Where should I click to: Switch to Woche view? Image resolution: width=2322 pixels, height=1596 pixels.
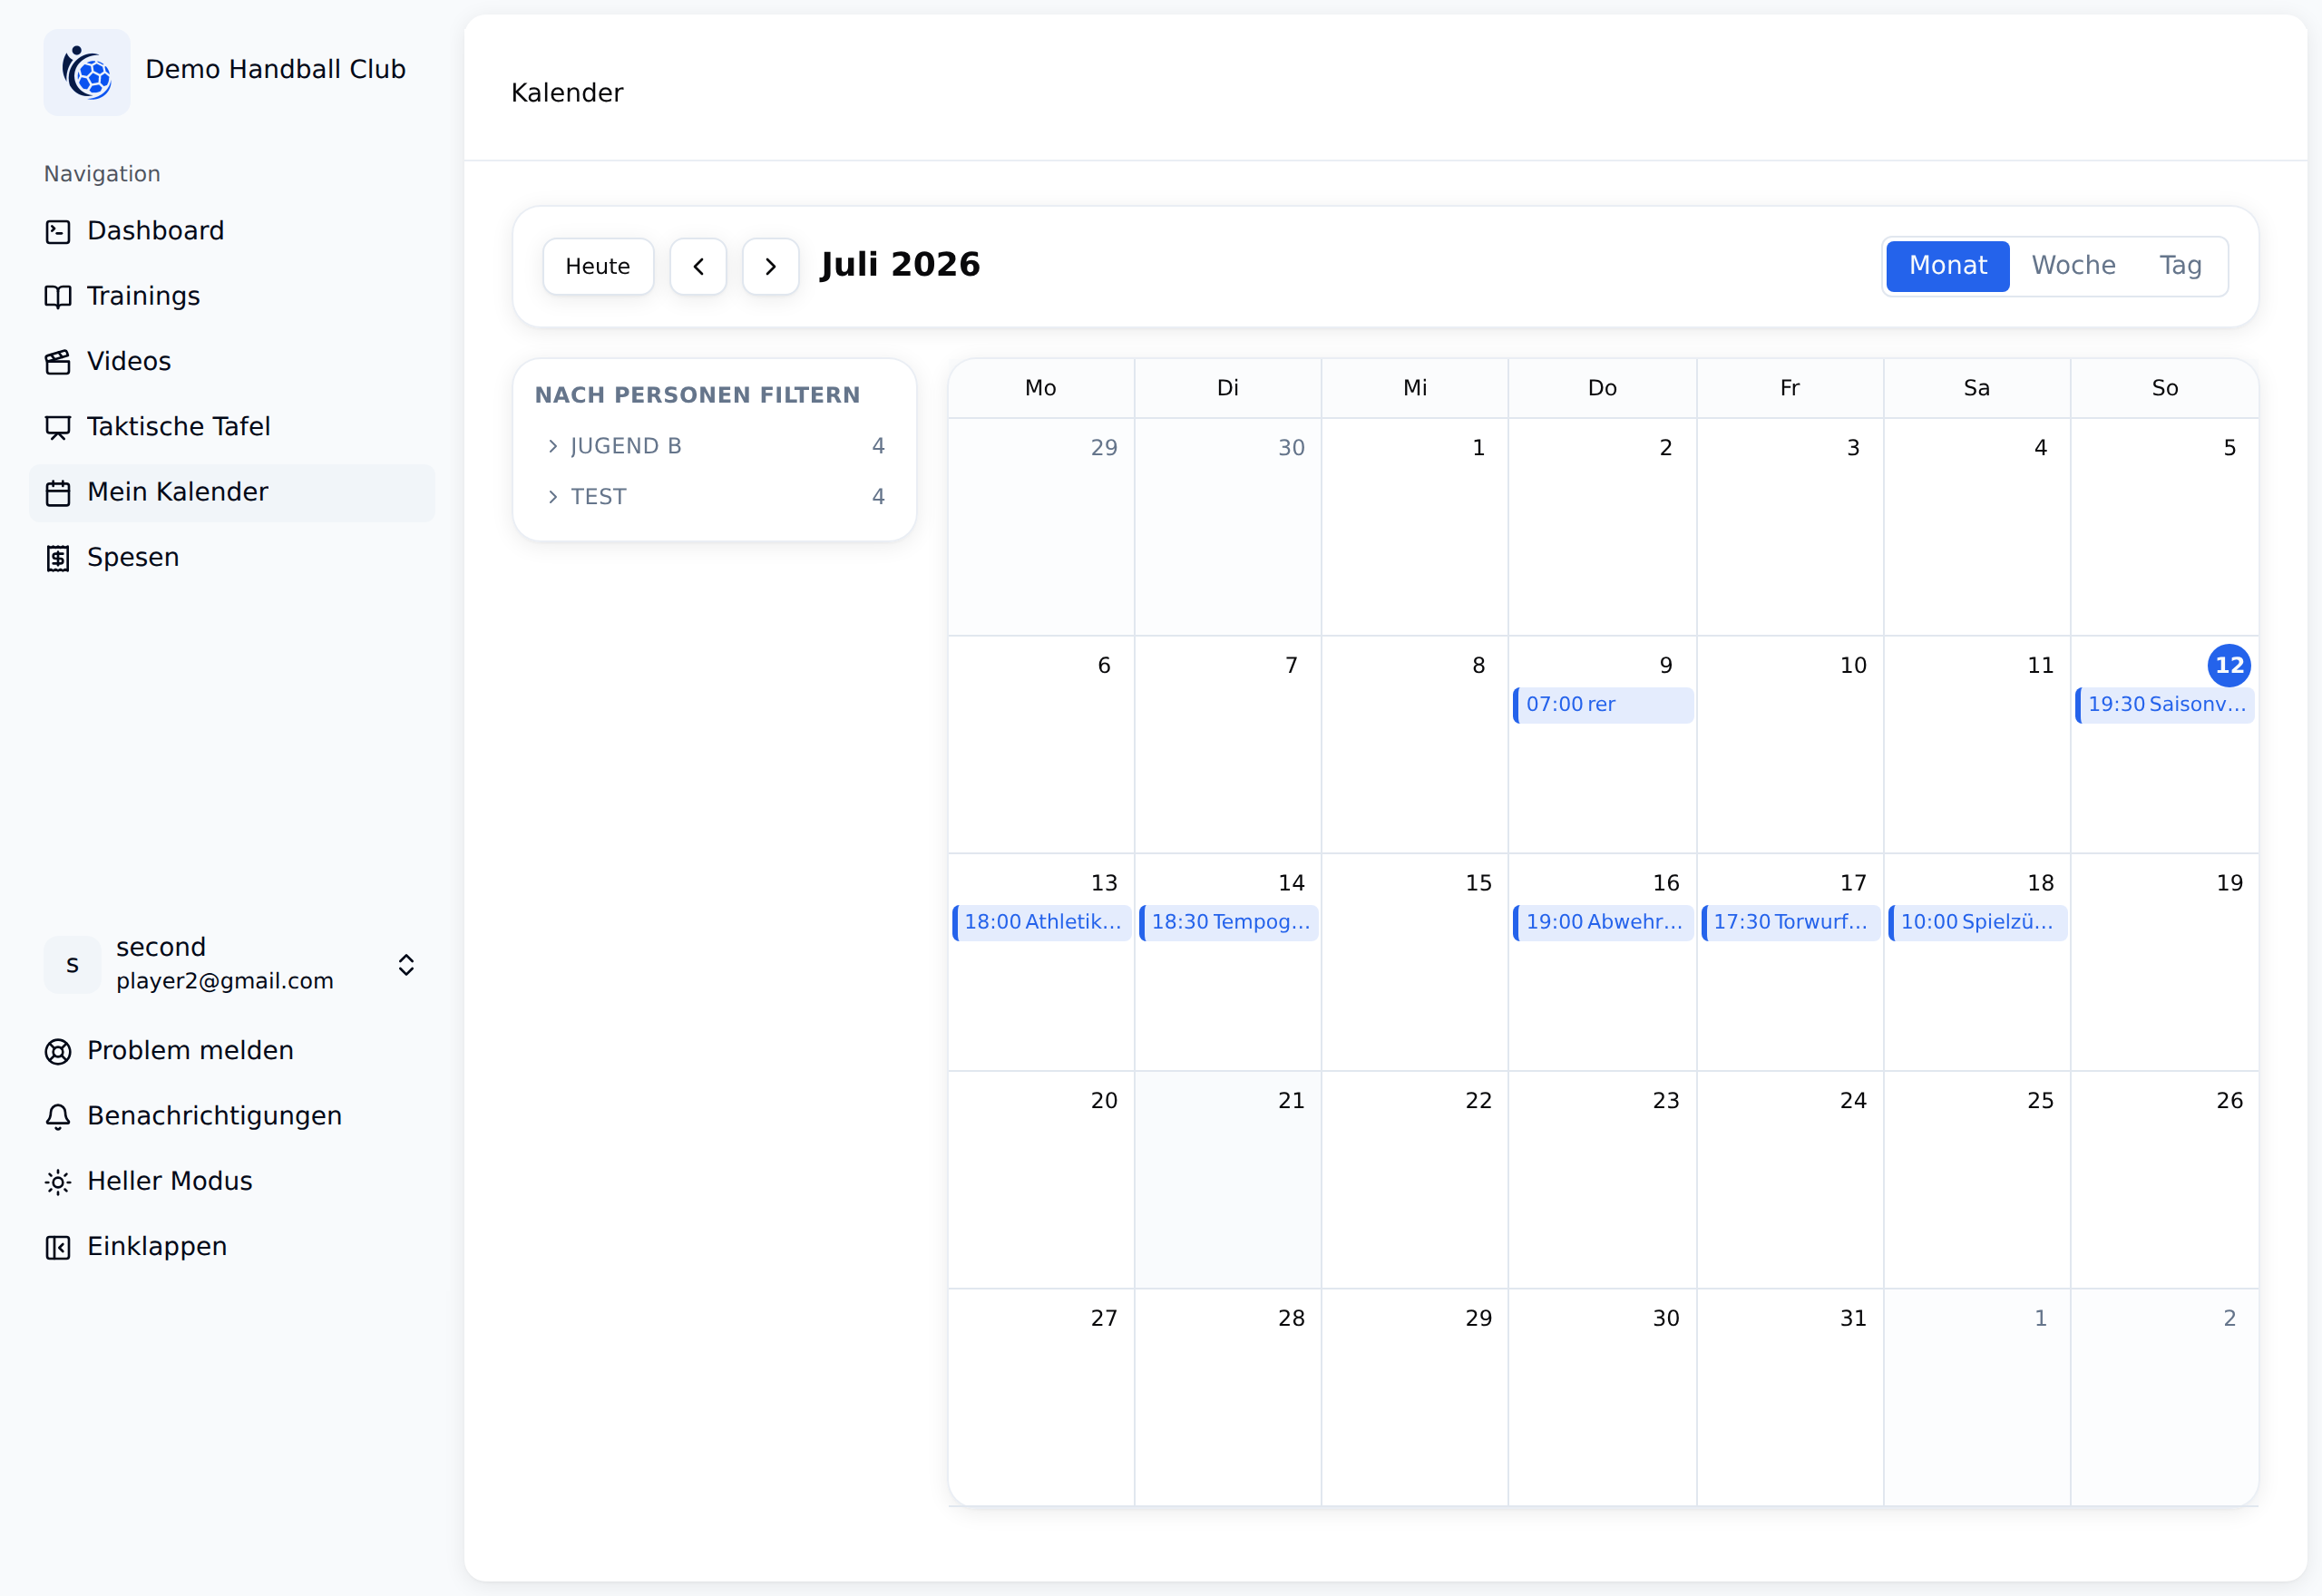(x=2073, y=266)
